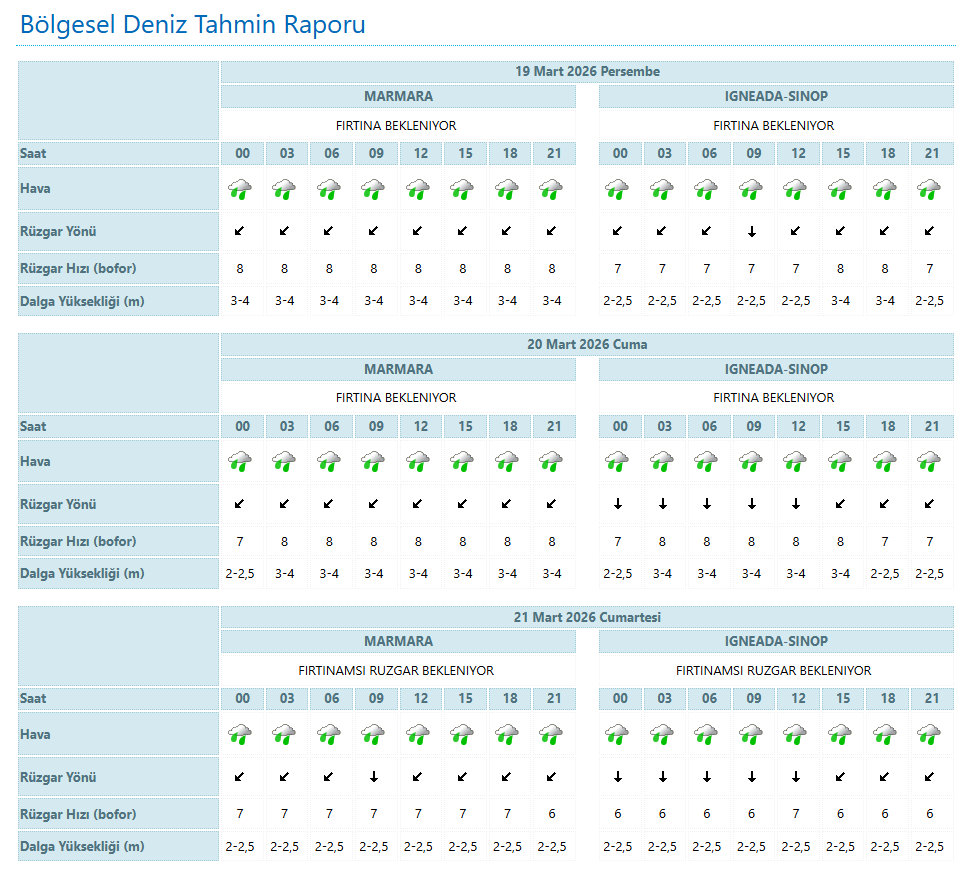This screenshot has height=875, width=974.
Task: Click the 19 Mart Marmara 18:00 wind direction arrow
Action: (507, 231)
